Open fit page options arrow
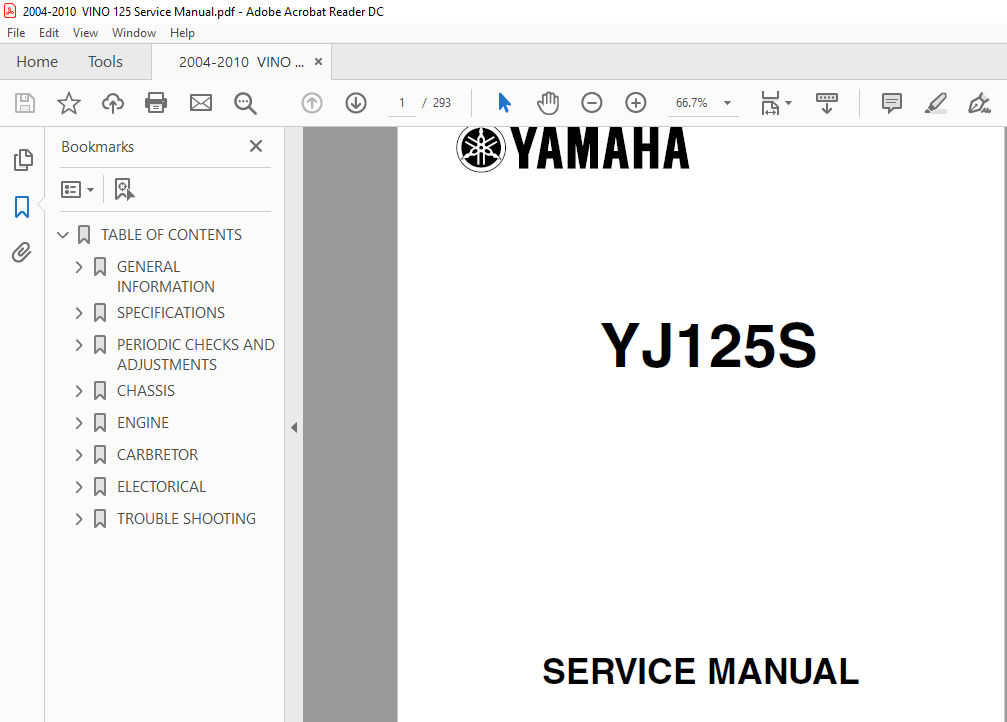The height and width of the screenshot is (722, 1007). (789, 103)
